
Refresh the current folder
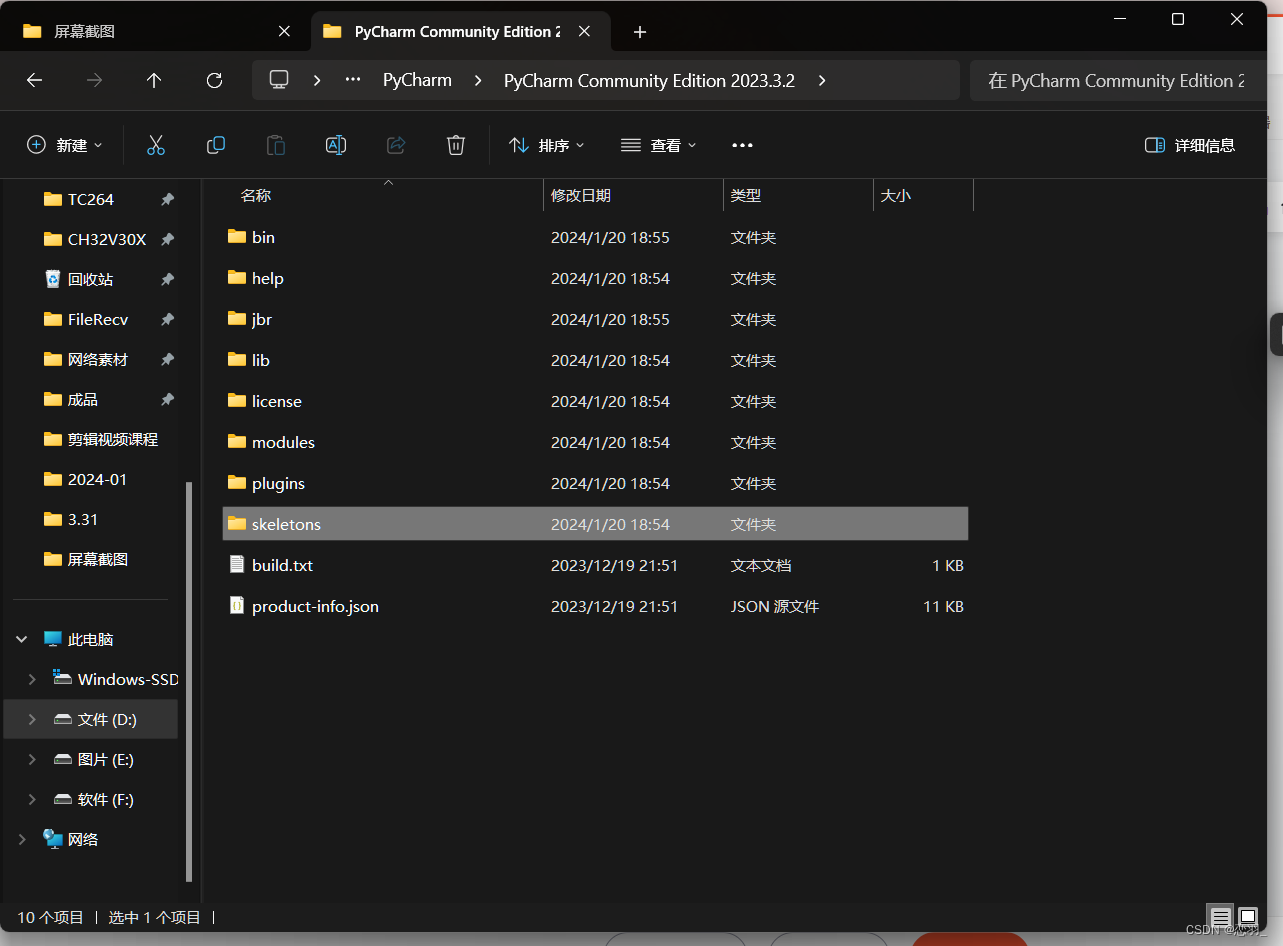pyautogui.click(x=214, y=80)
